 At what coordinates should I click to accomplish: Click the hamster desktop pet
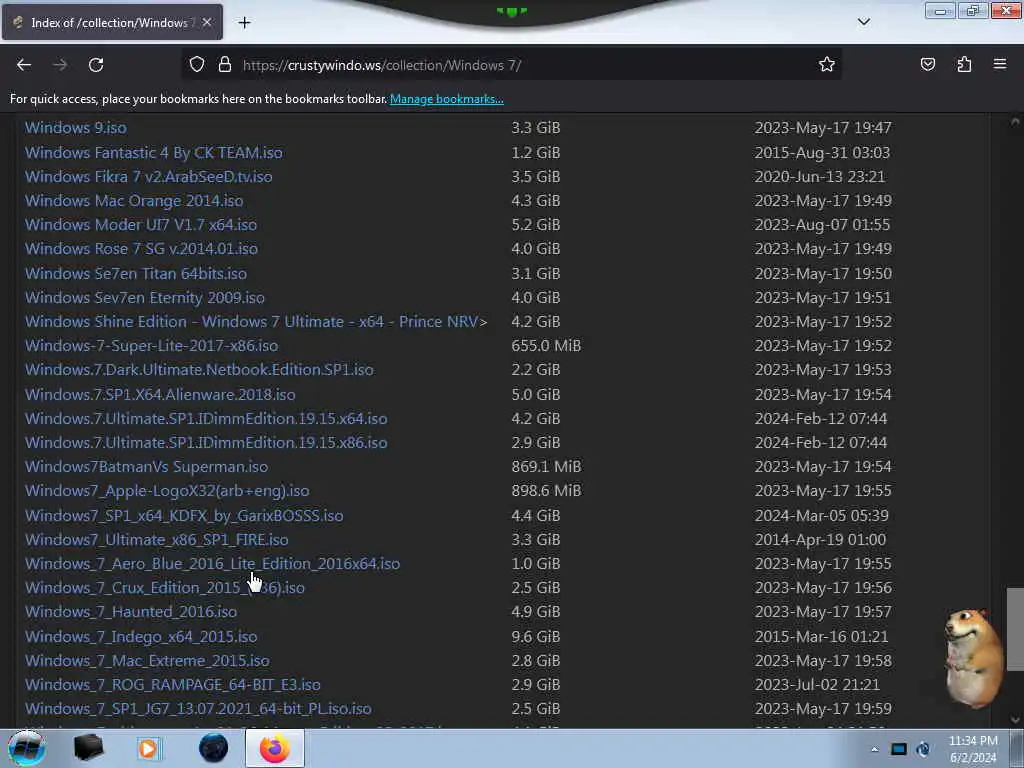(x=973, y=658)
